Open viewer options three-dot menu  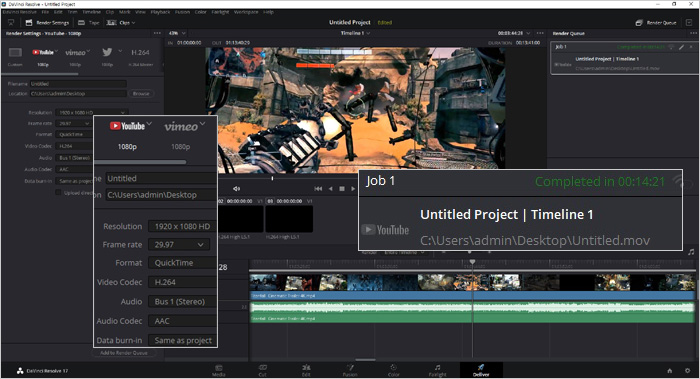coord(540,33)
